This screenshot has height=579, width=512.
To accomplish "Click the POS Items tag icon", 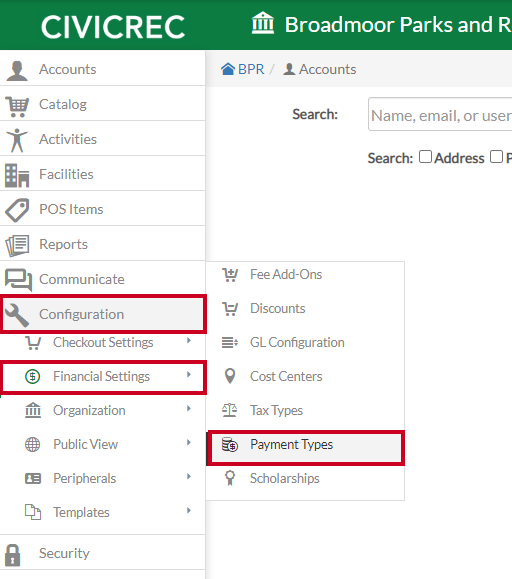I will [17, 210].
